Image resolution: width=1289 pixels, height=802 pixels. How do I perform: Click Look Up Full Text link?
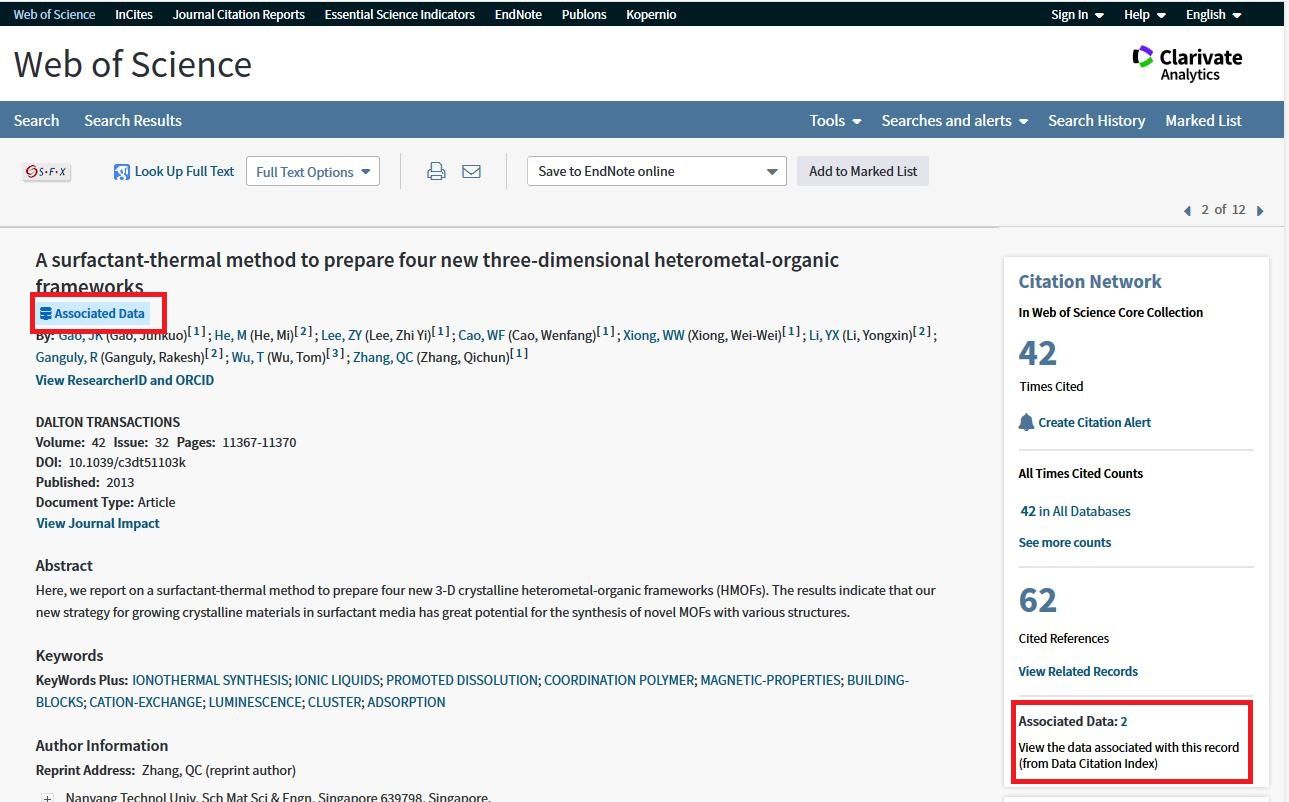184,171
